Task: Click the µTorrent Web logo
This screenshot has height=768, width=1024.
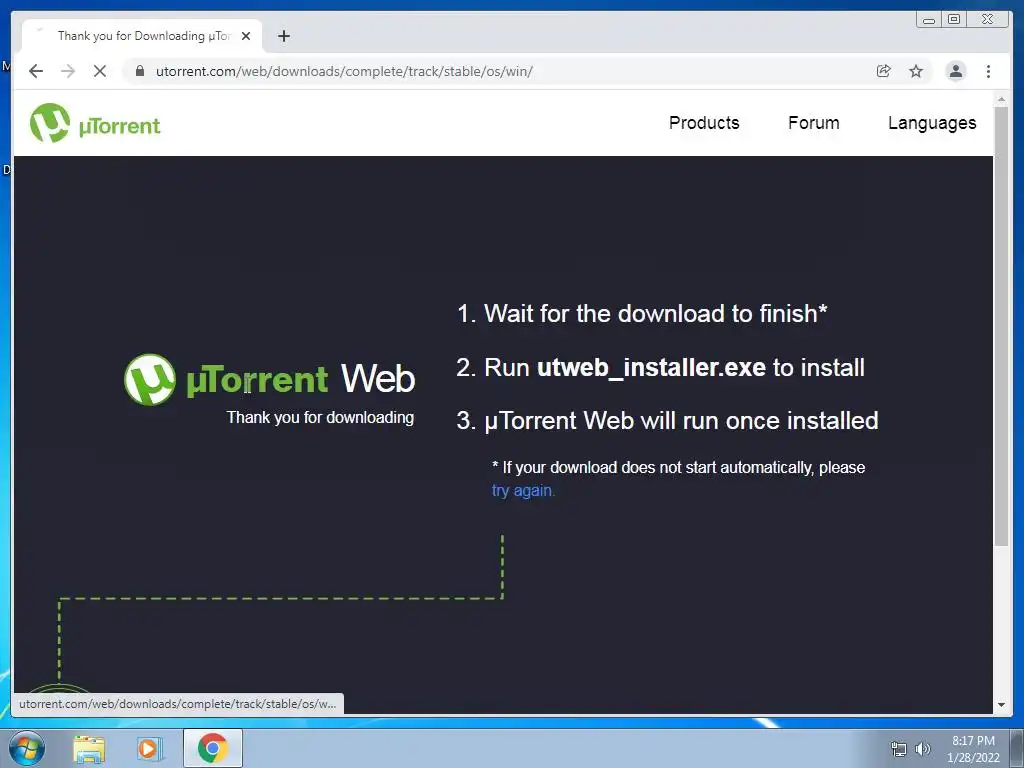Action: click(269, 379)
